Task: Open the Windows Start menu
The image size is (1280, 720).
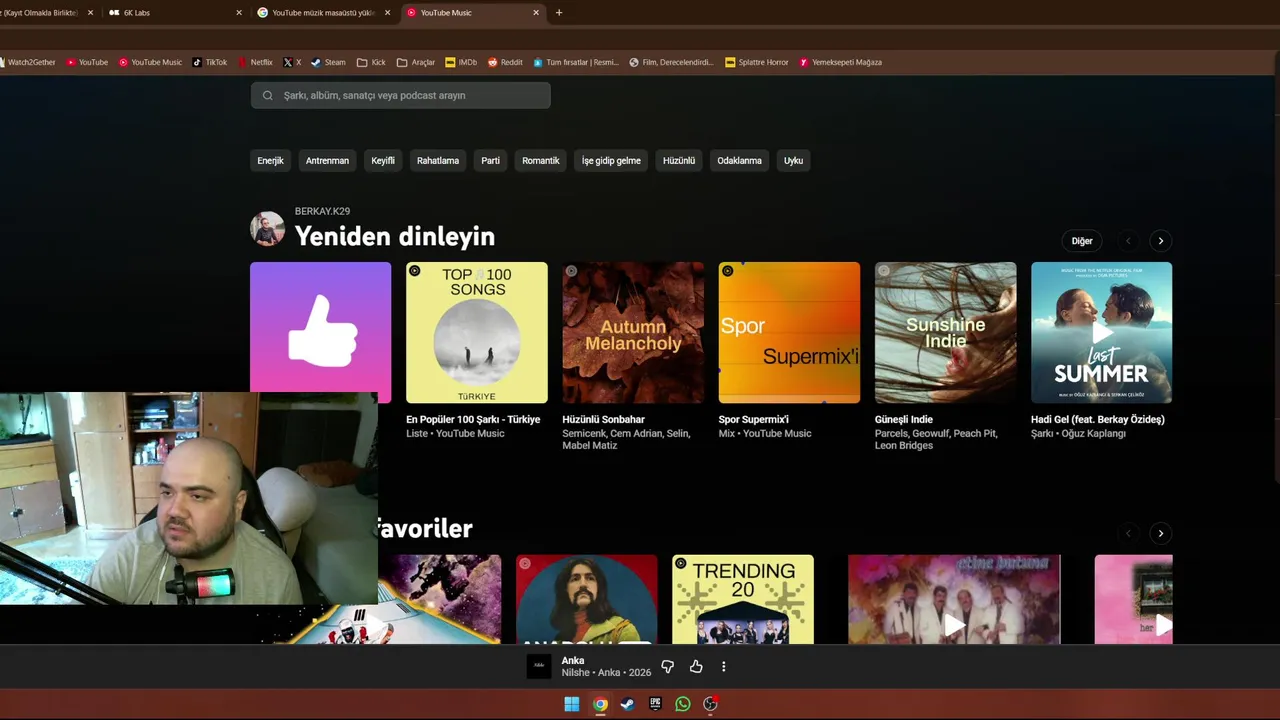Action: pyautogui.click(x=571, y=704)
